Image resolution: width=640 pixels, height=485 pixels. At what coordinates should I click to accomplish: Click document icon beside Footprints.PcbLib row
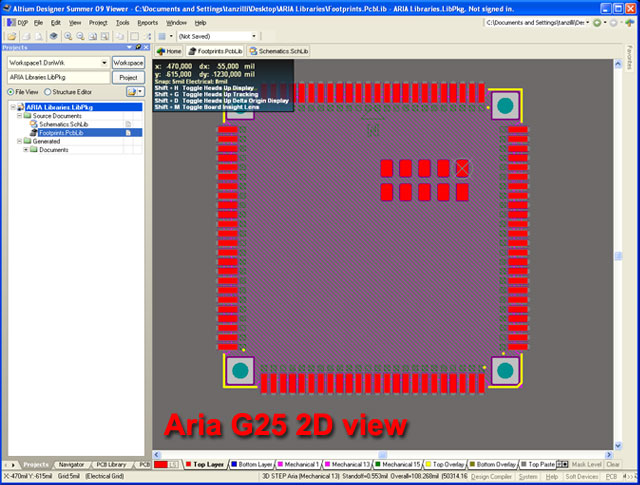tap(128, 133)
